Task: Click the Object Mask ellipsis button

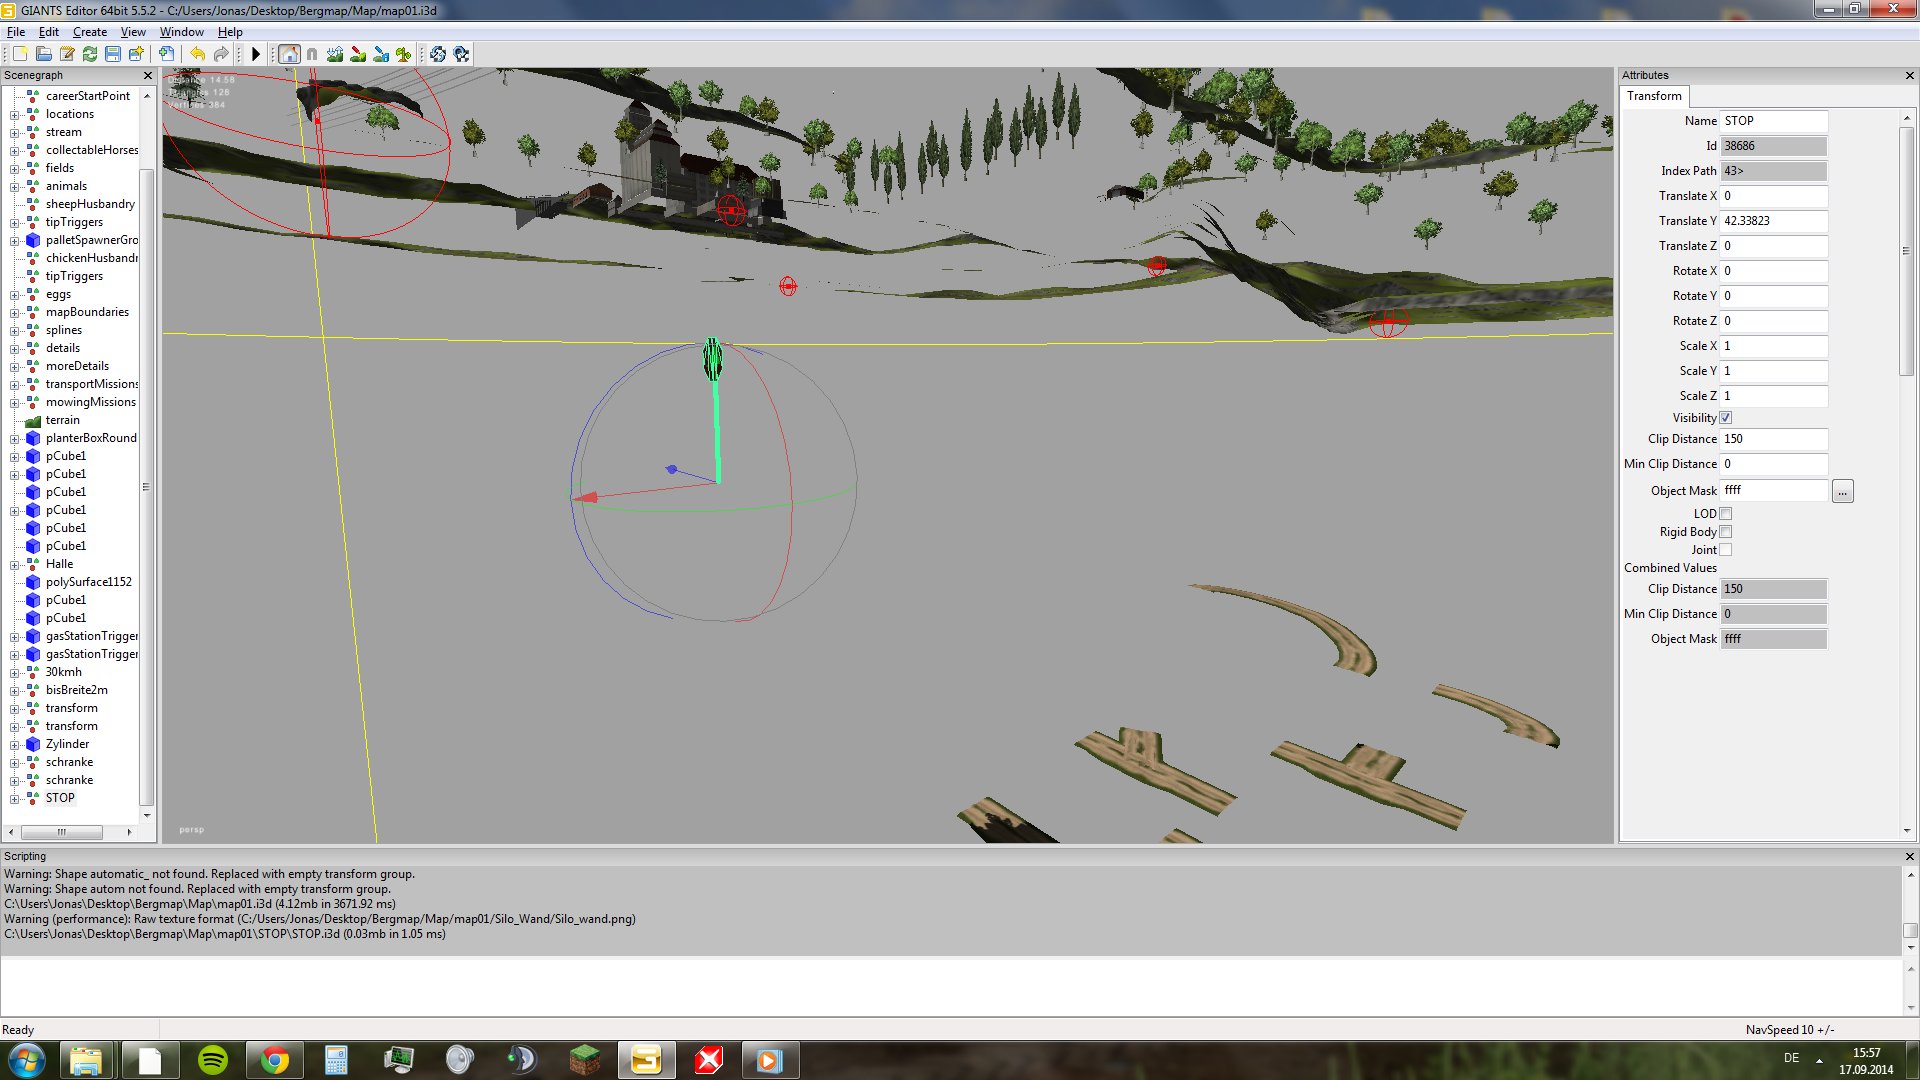Action: [x=1842, y=491]
